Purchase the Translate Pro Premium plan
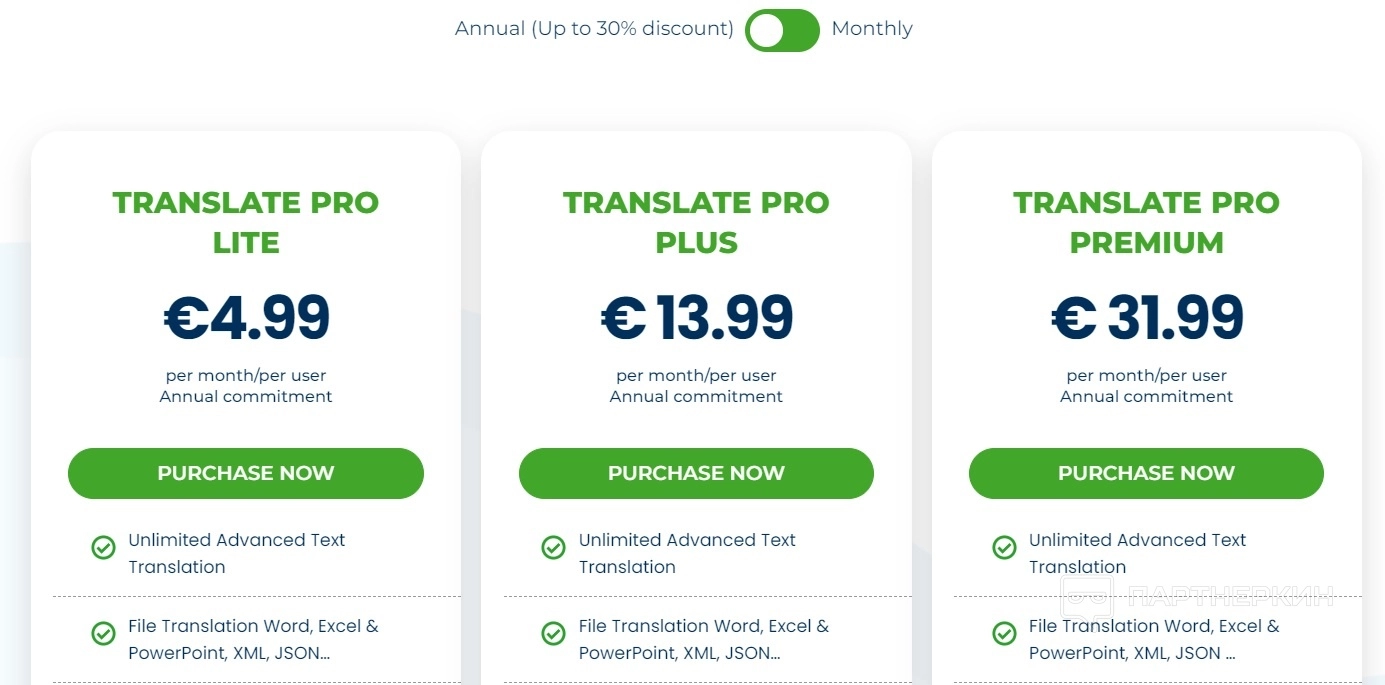Screen dimensions: 1385x685 1146,473
